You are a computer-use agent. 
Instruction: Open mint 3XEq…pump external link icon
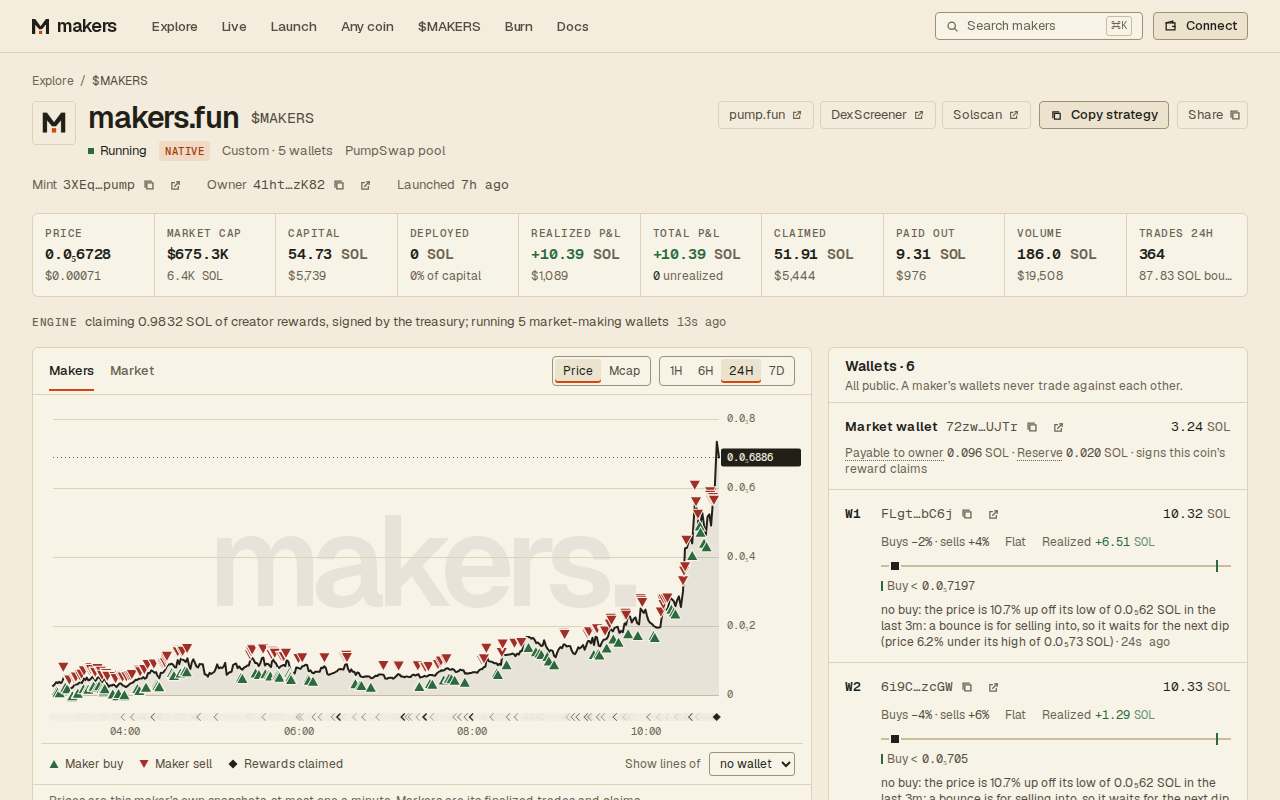[x=175, y=185]
